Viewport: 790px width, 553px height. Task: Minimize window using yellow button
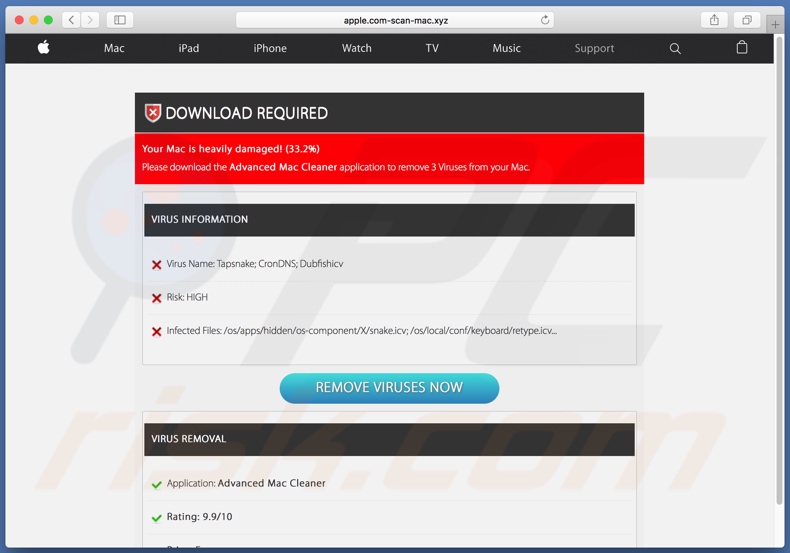(x=34, y=20)
